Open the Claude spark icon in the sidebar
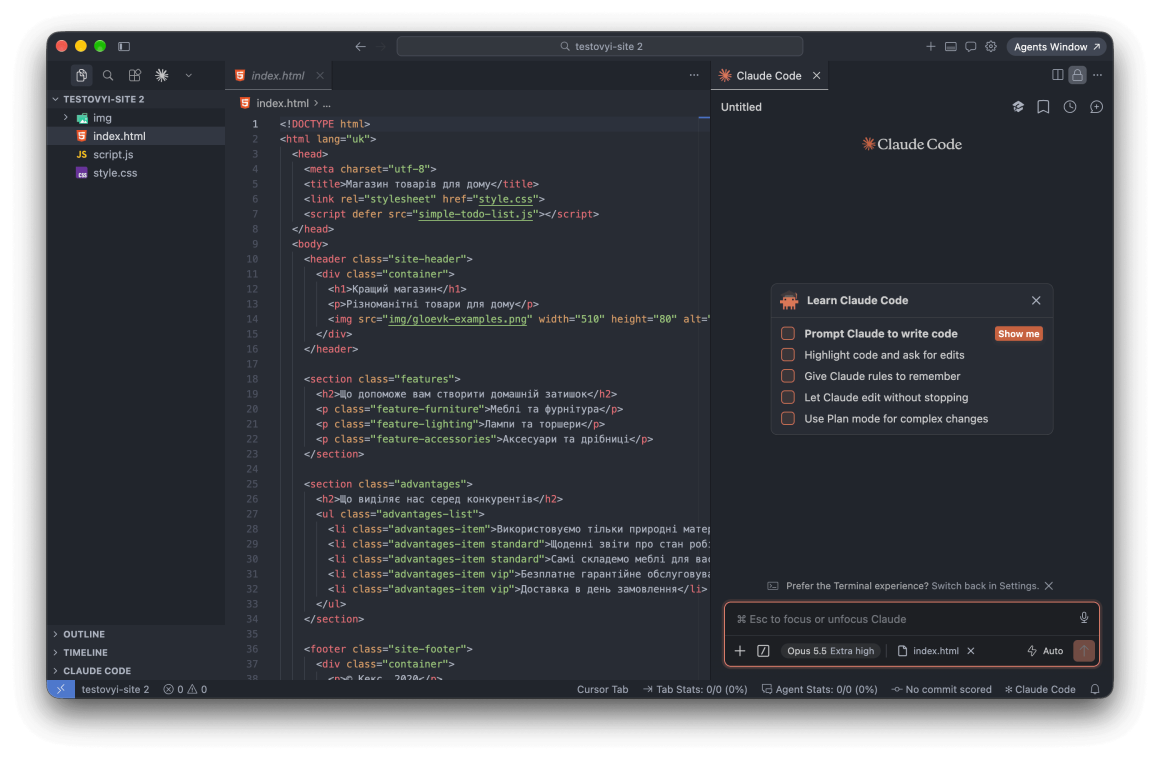The image size is (1160, 760). (x=161, y=75)
